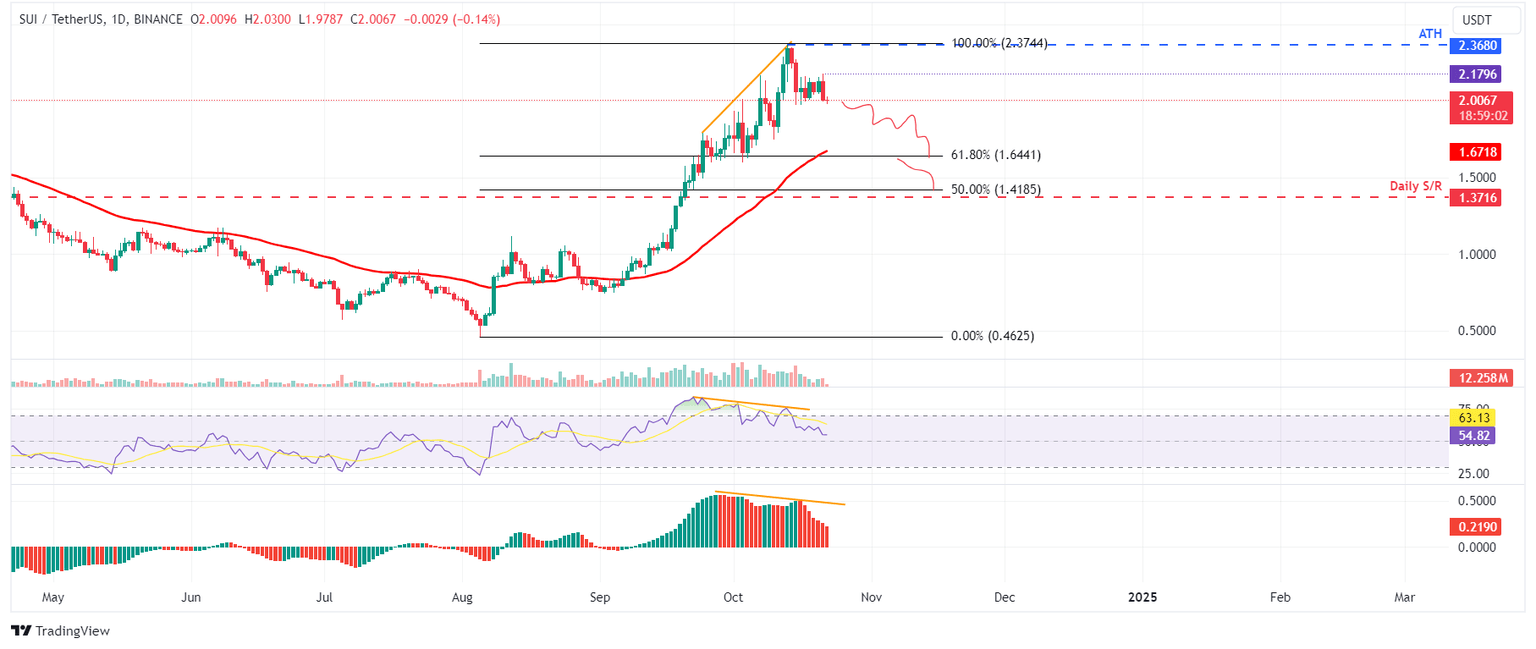Click the Nov marker on the time axis
The width and height of the screenshot is (1536, 649).
(x=869, y=597)
